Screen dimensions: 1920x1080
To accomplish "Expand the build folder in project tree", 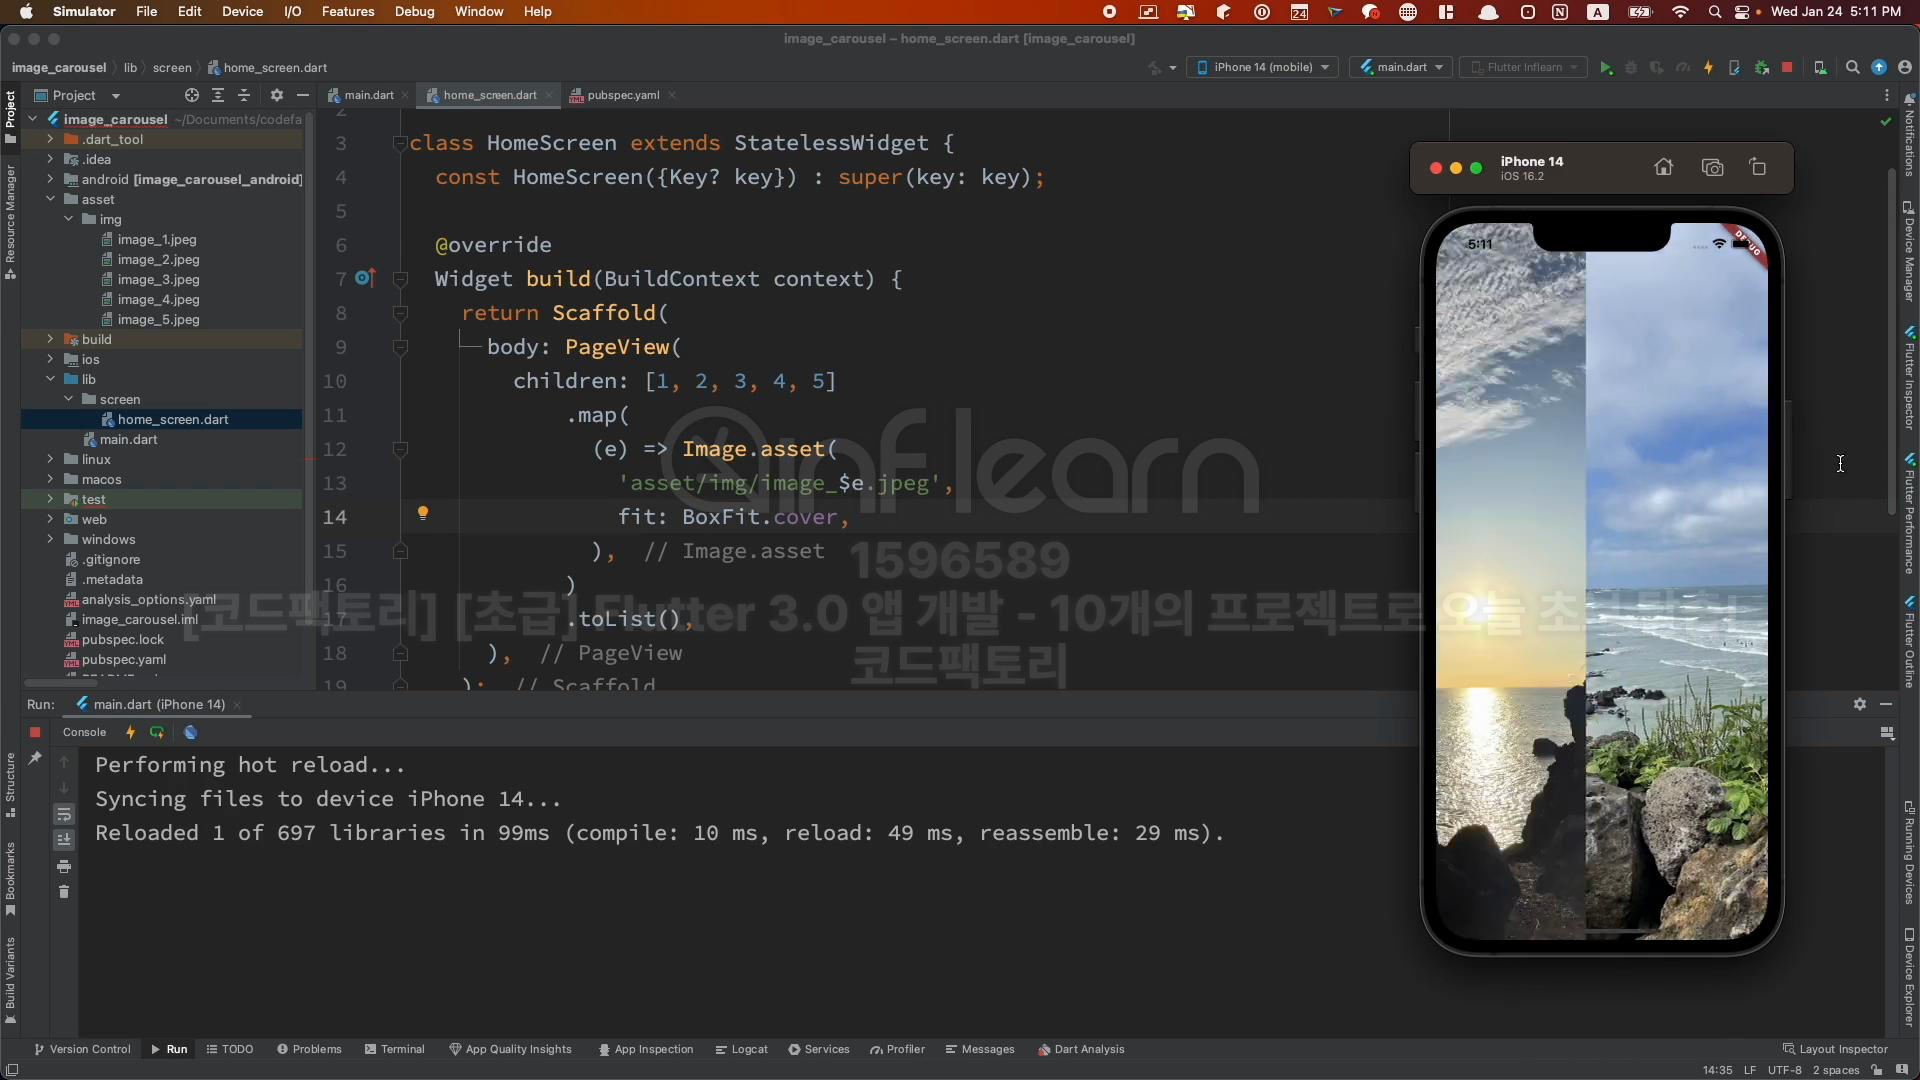I will click(50, 340).
